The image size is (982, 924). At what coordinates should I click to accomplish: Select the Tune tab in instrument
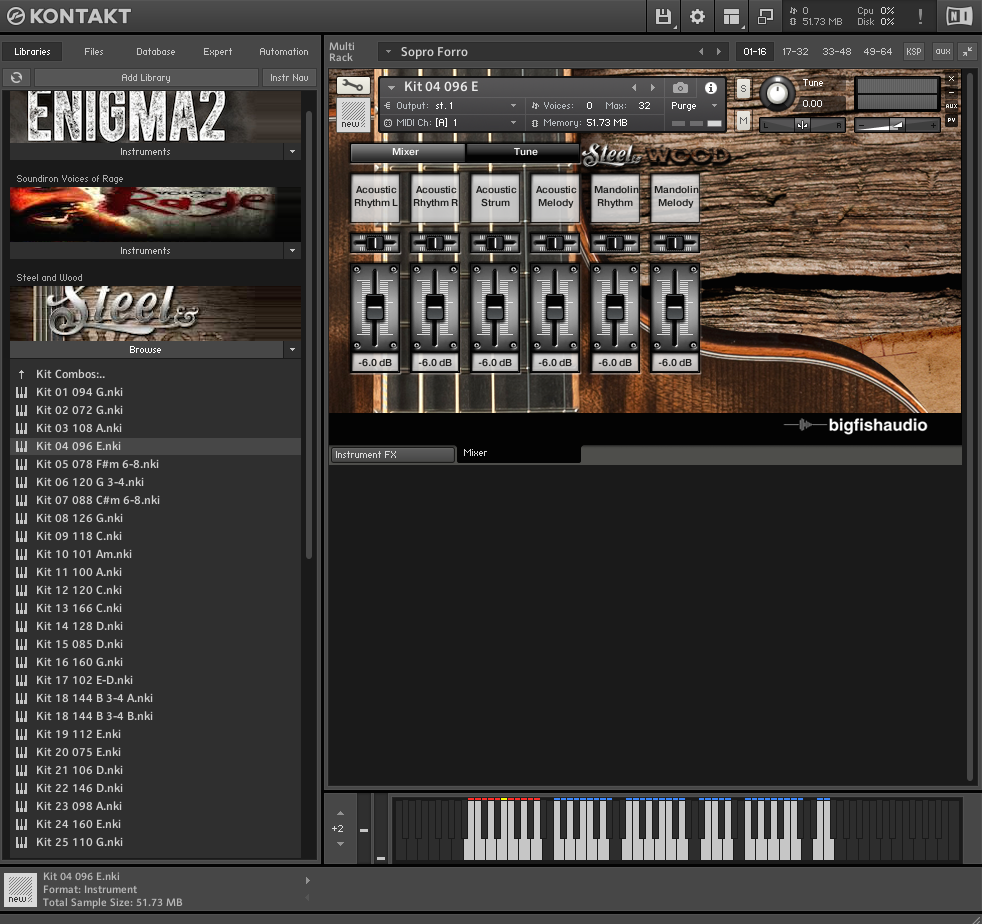(525, 152)
